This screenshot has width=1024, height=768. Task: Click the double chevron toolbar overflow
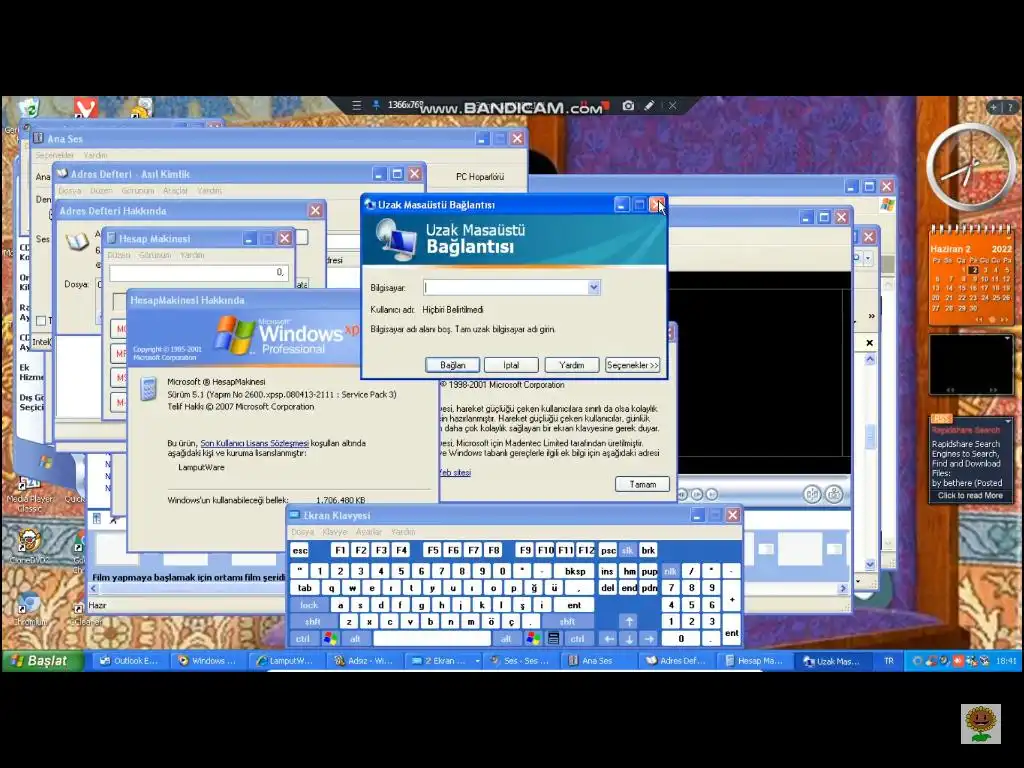pos(871,316)
